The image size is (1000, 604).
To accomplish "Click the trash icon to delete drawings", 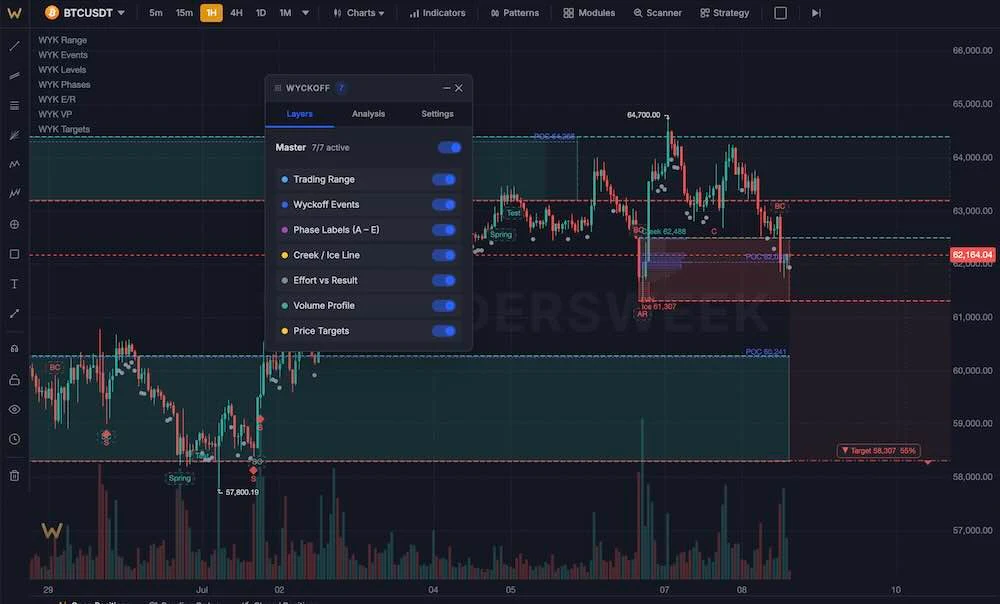I will 14,475.
